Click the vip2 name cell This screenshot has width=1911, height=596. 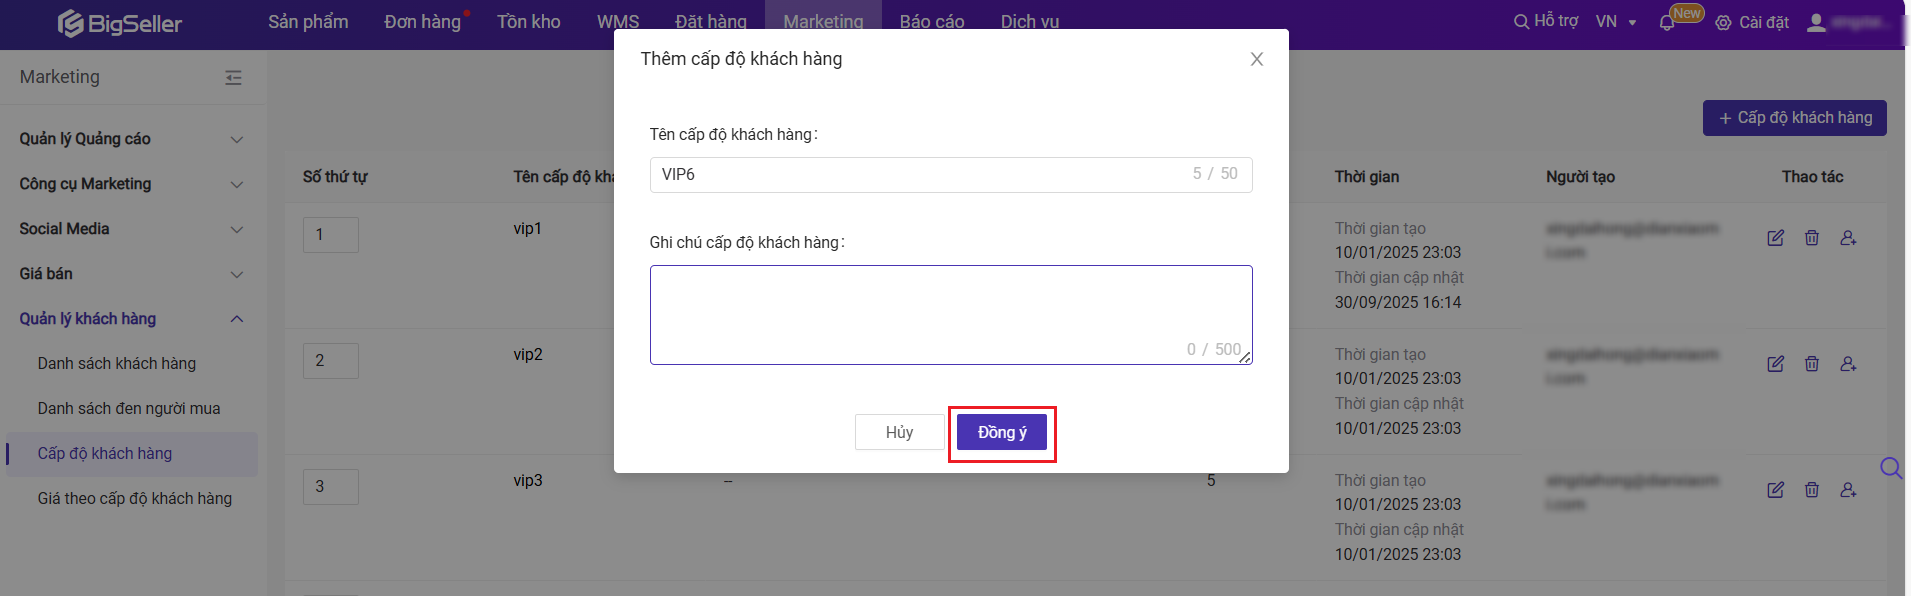(528, 355)
